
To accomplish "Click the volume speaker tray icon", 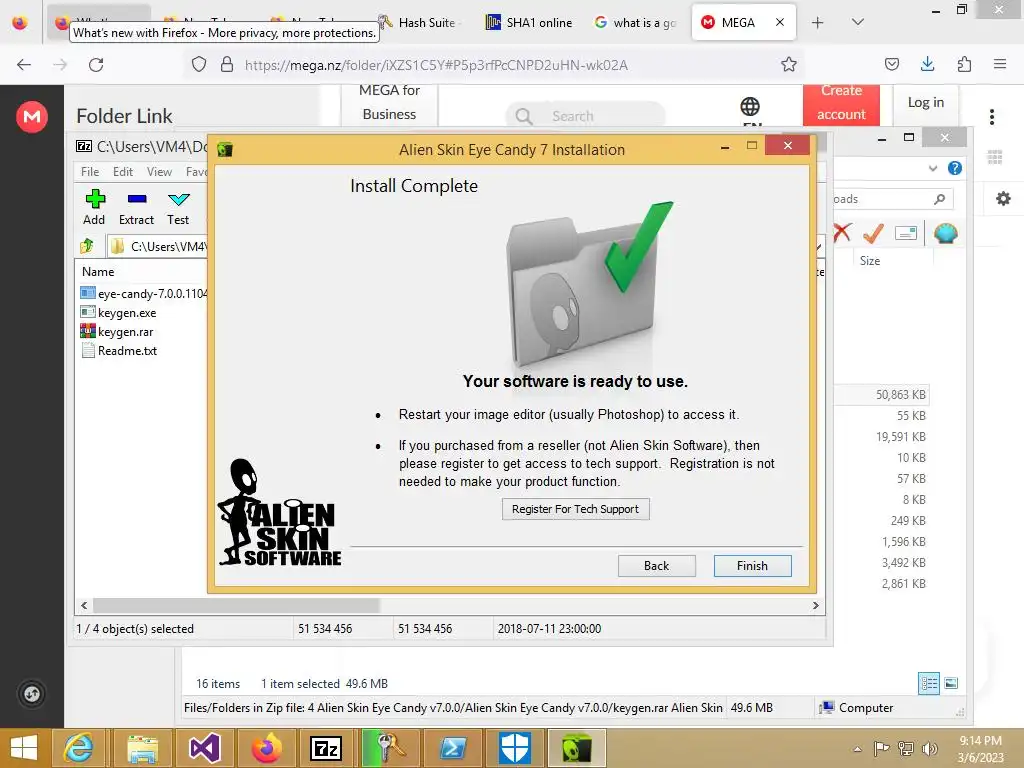I will [929, 748].
